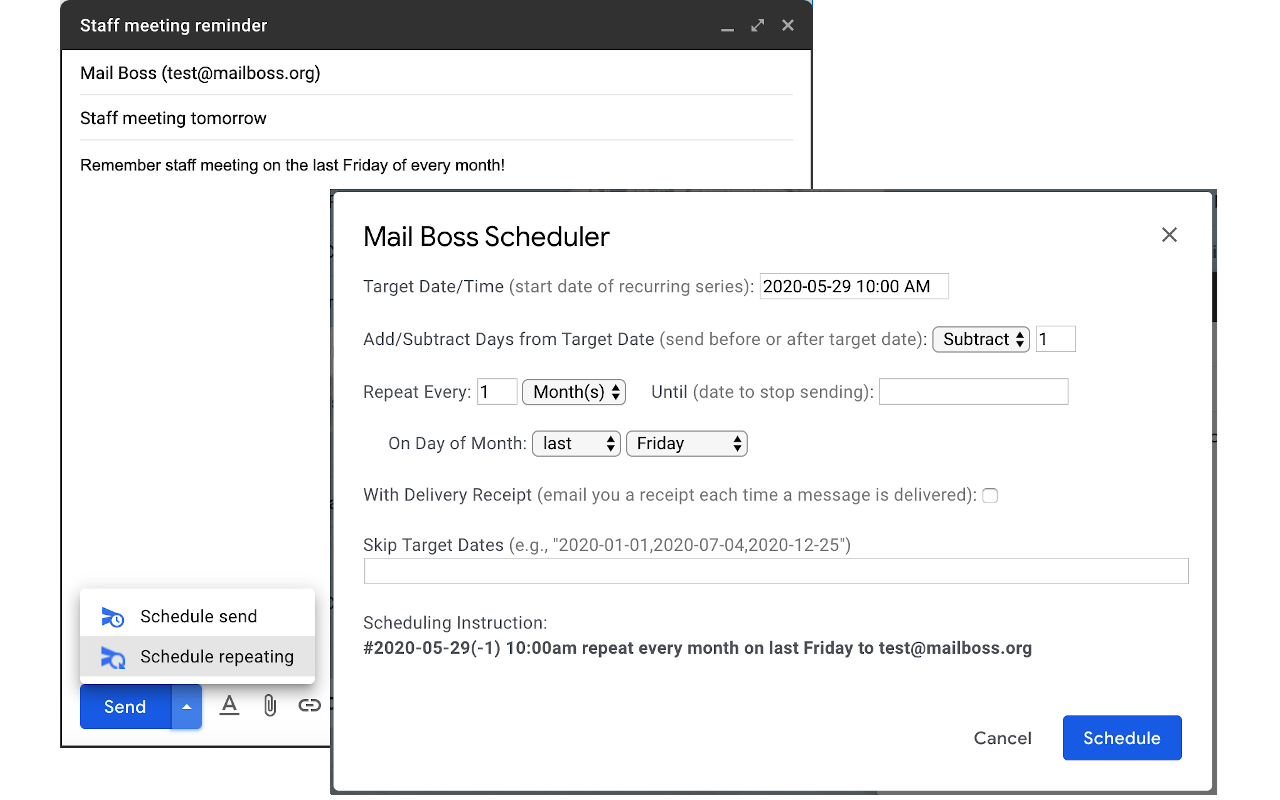
Task: Open the Friday weekday dropdown
Action: 687,443
